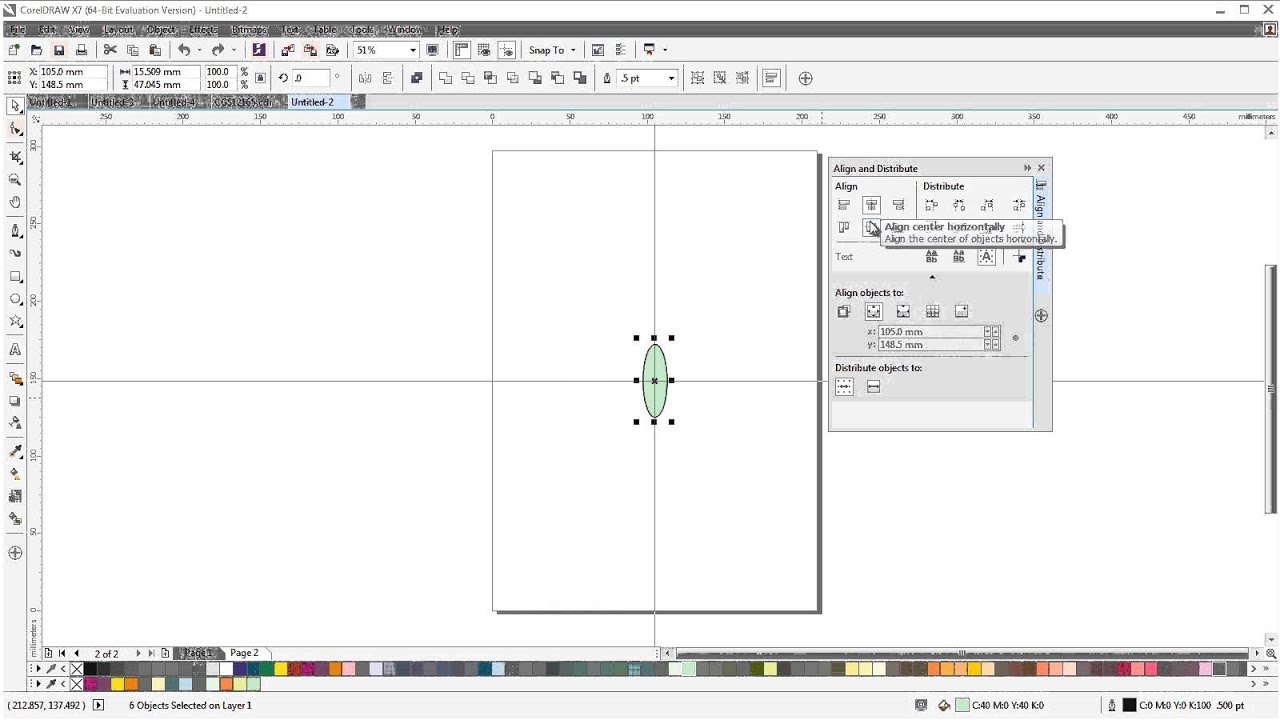
Task: Toggle Show rulers button in toolbar
Action: 462,50
